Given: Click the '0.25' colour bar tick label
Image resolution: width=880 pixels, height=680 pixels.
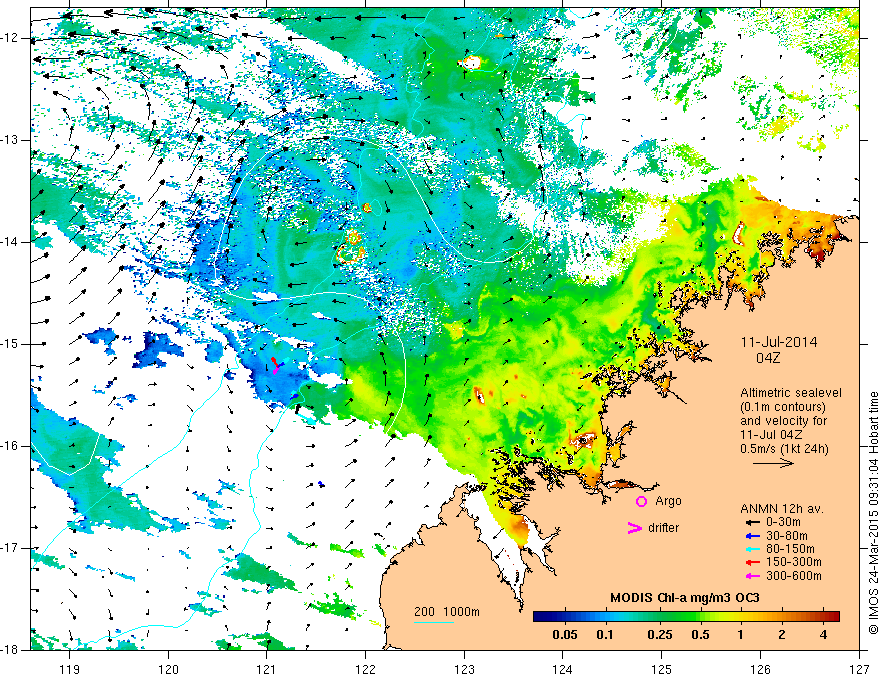Looking at the screenshot, I should (660, 635).
